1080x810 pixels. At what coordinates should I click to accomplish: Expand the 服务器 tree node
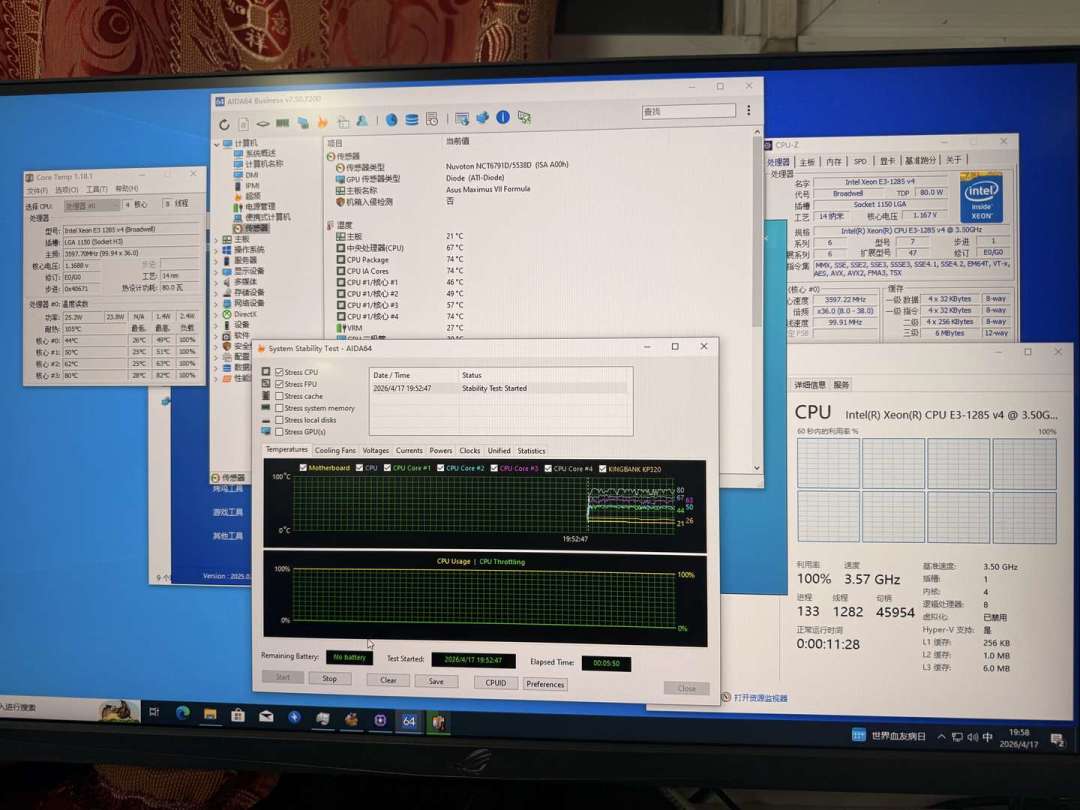click(217, 261)
